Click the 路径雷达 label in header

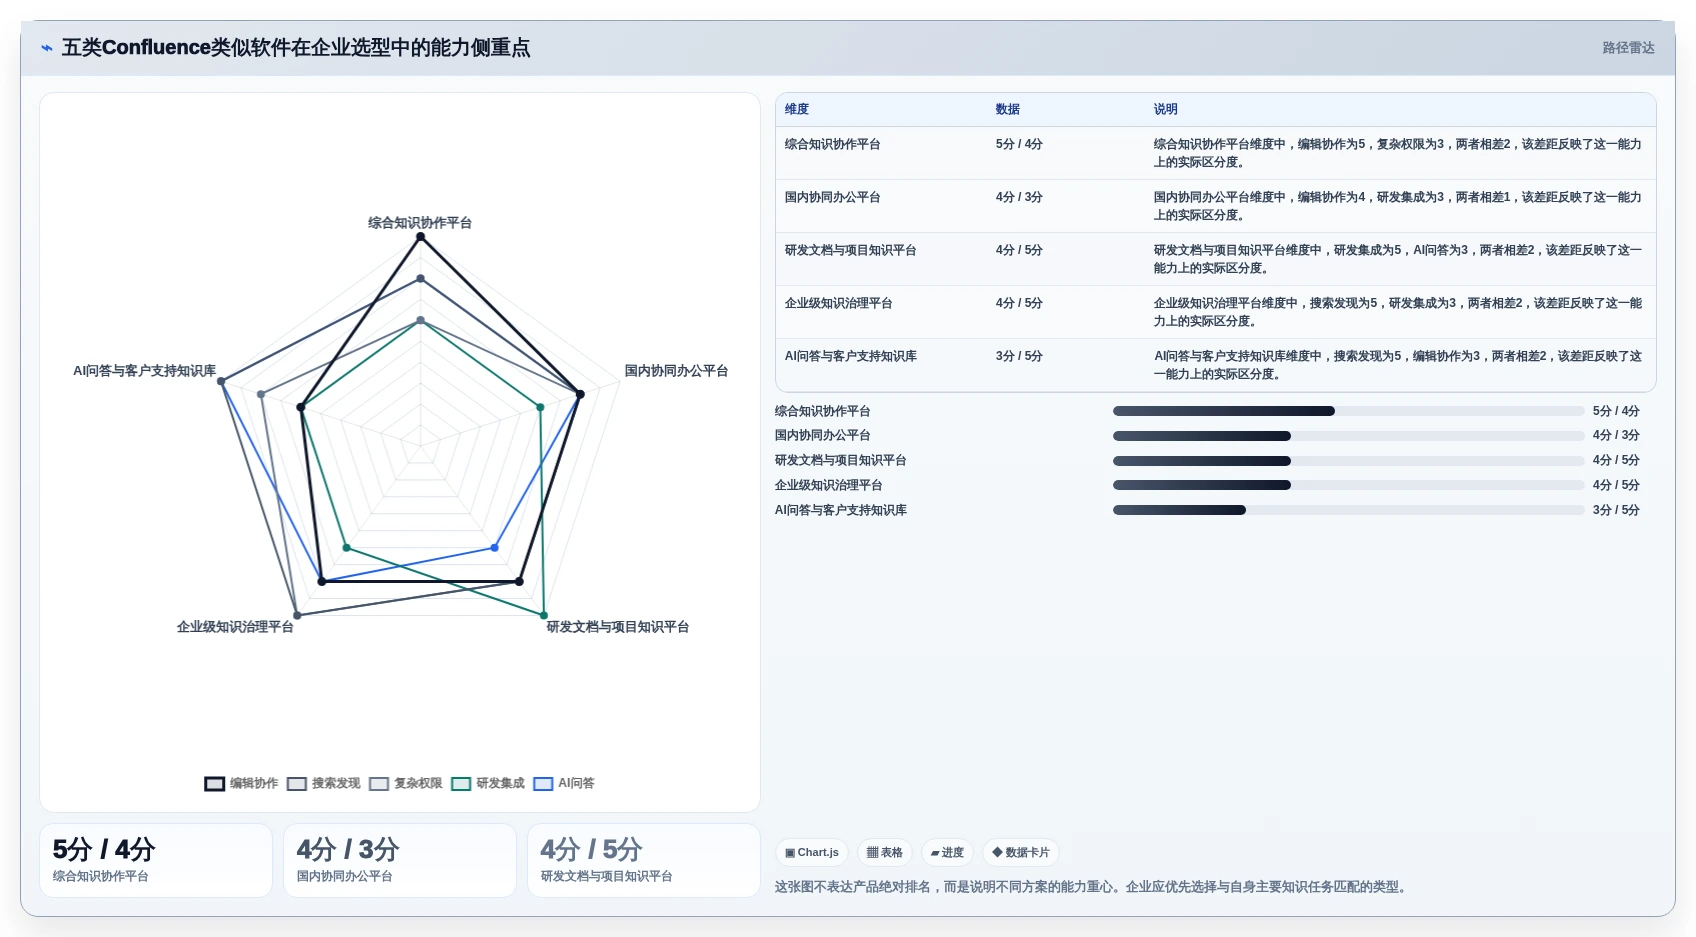click(x=1628, y=48)
